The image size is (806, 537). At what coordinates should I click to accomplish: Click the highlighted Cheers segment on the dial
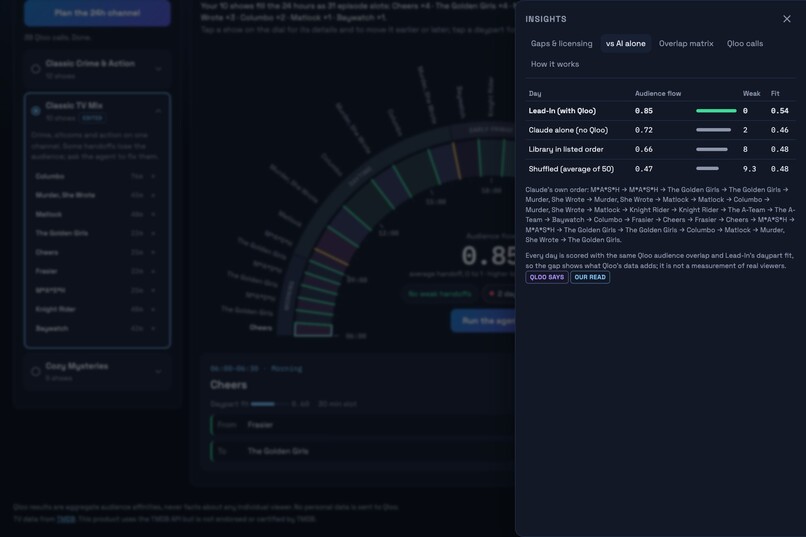[x=313, y=329]
